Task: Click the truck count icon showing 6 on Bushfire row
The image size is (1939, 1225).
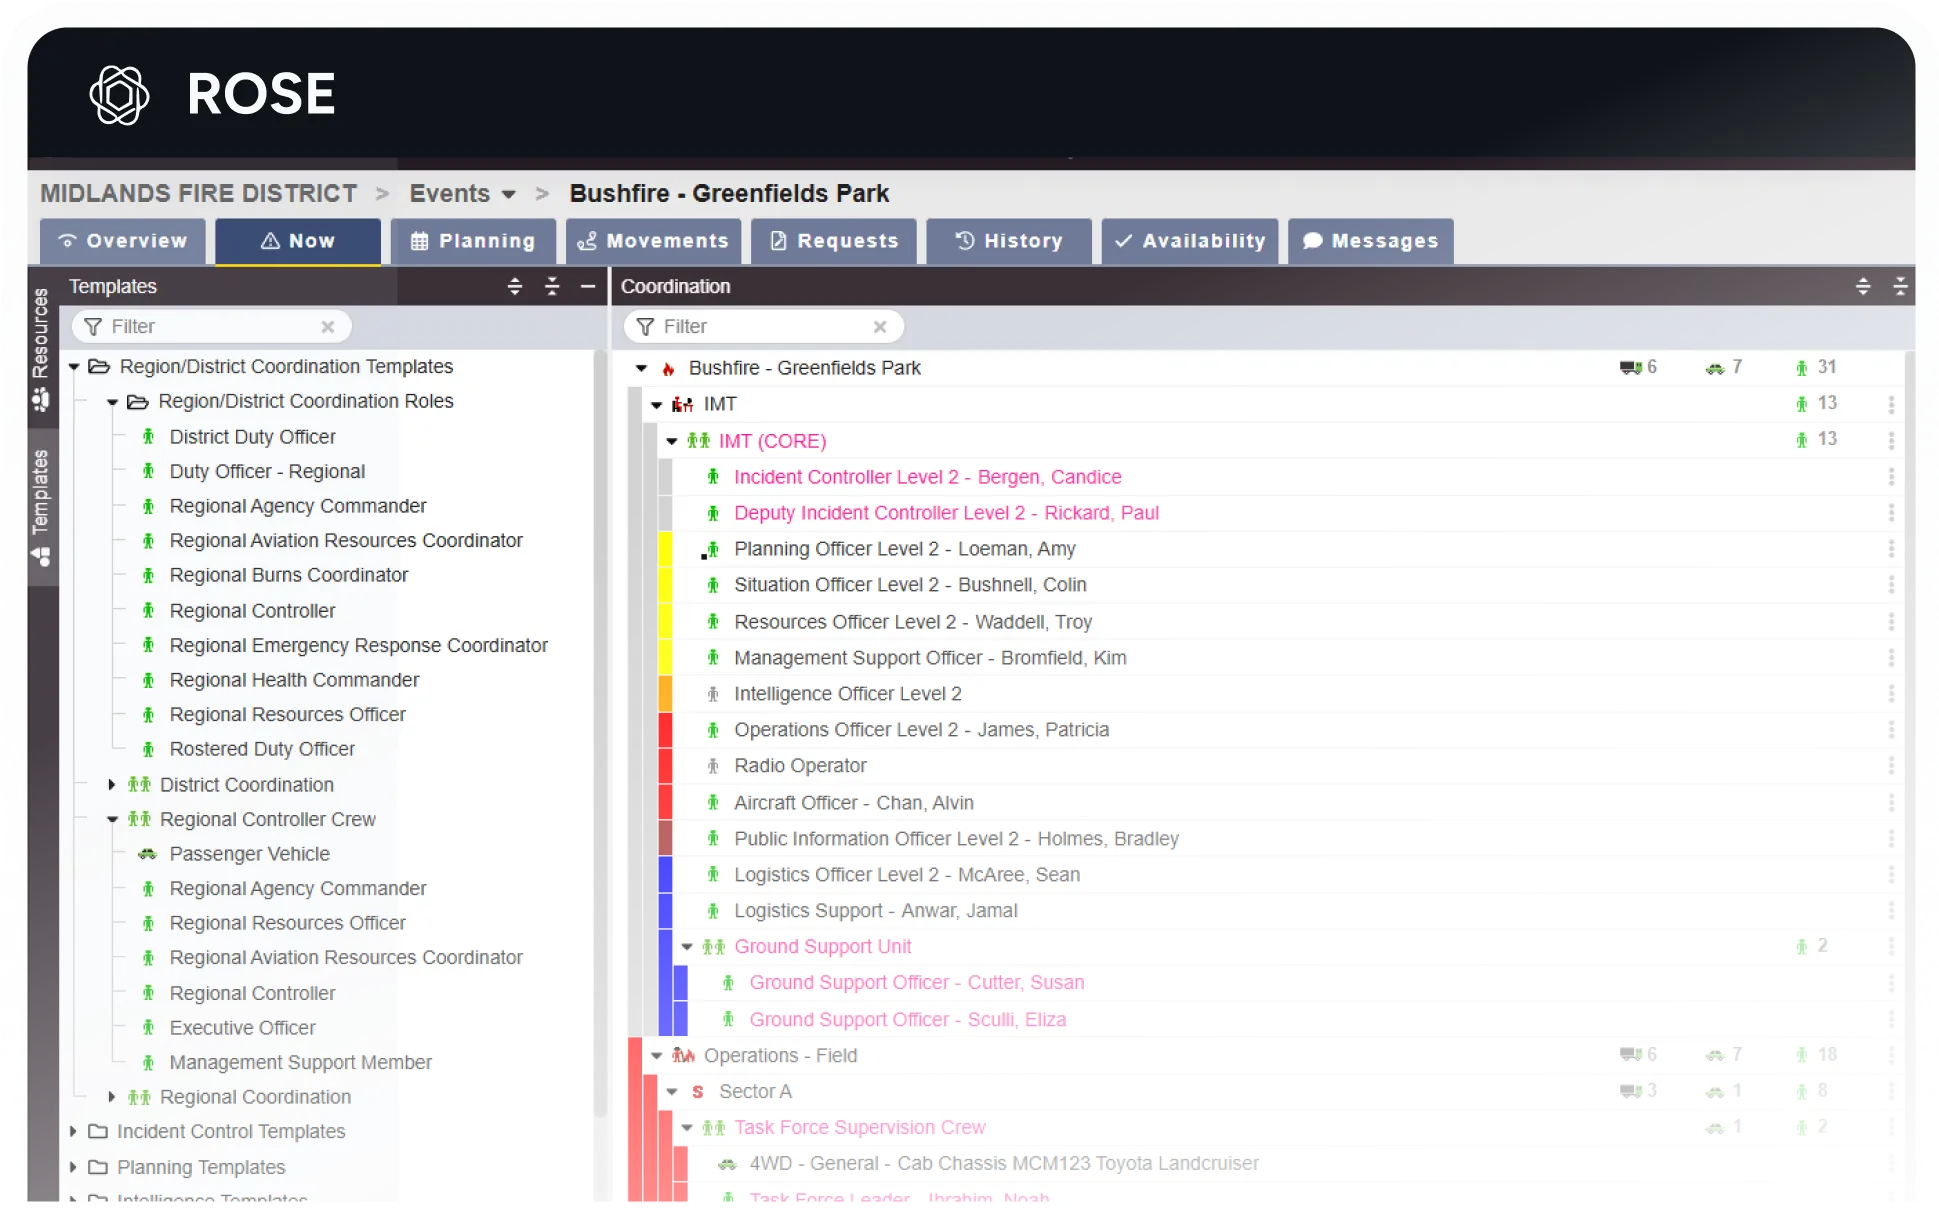Action: [1632, 367]
